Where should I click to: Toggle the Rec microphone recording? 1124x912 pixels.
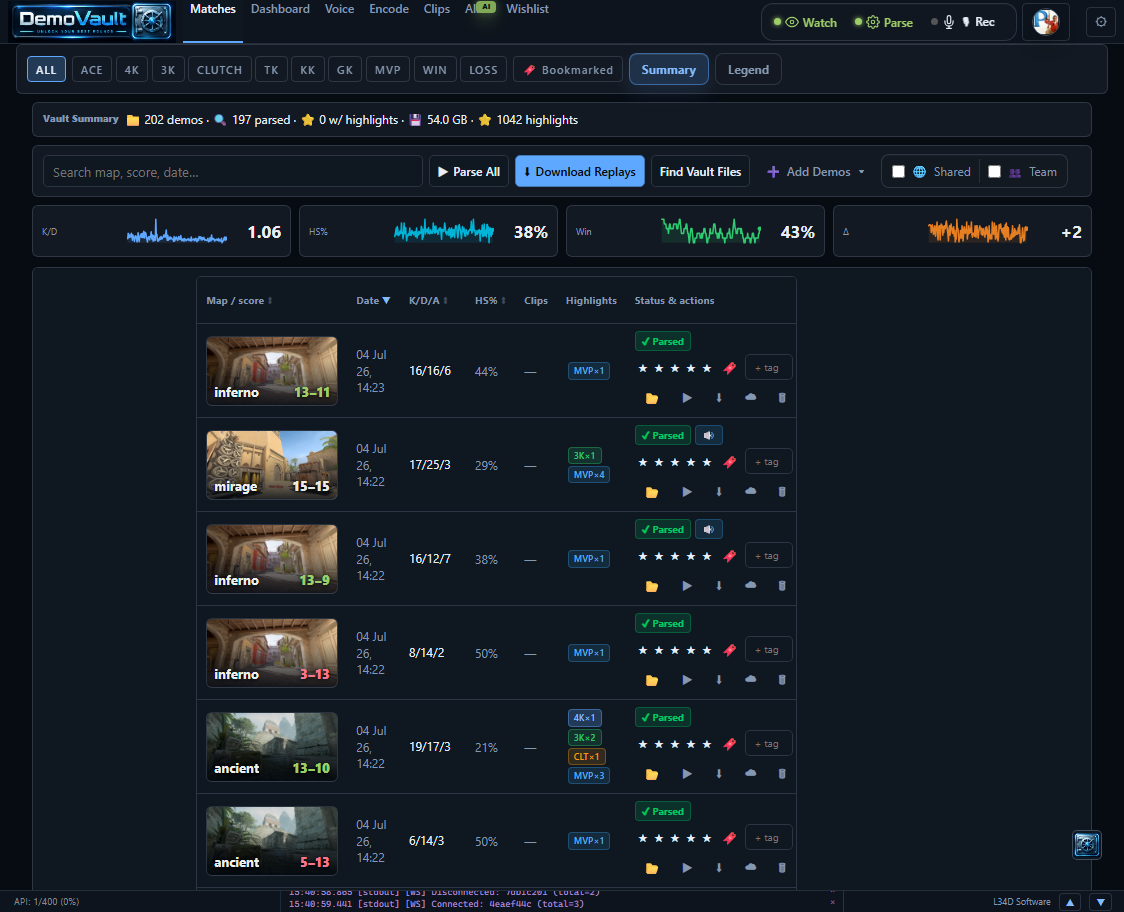point(963,22)
